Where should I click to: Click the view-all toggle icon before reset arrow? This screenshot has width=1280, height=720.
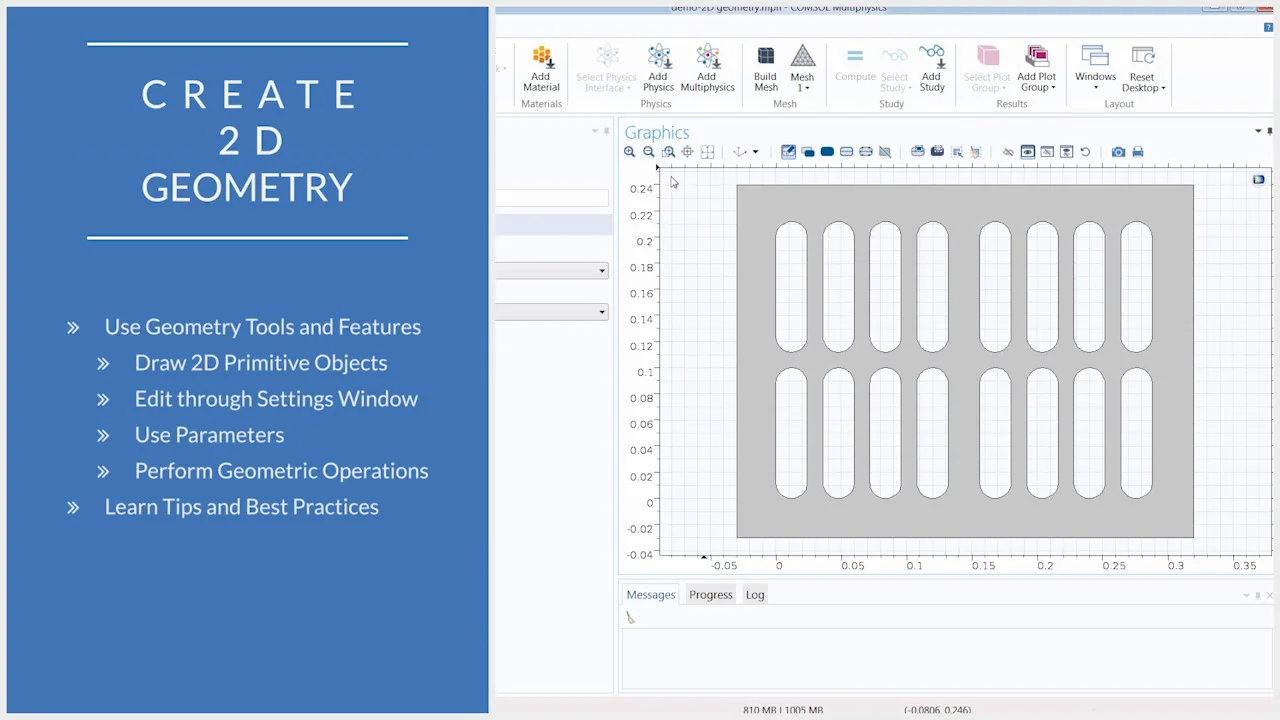1066,152
